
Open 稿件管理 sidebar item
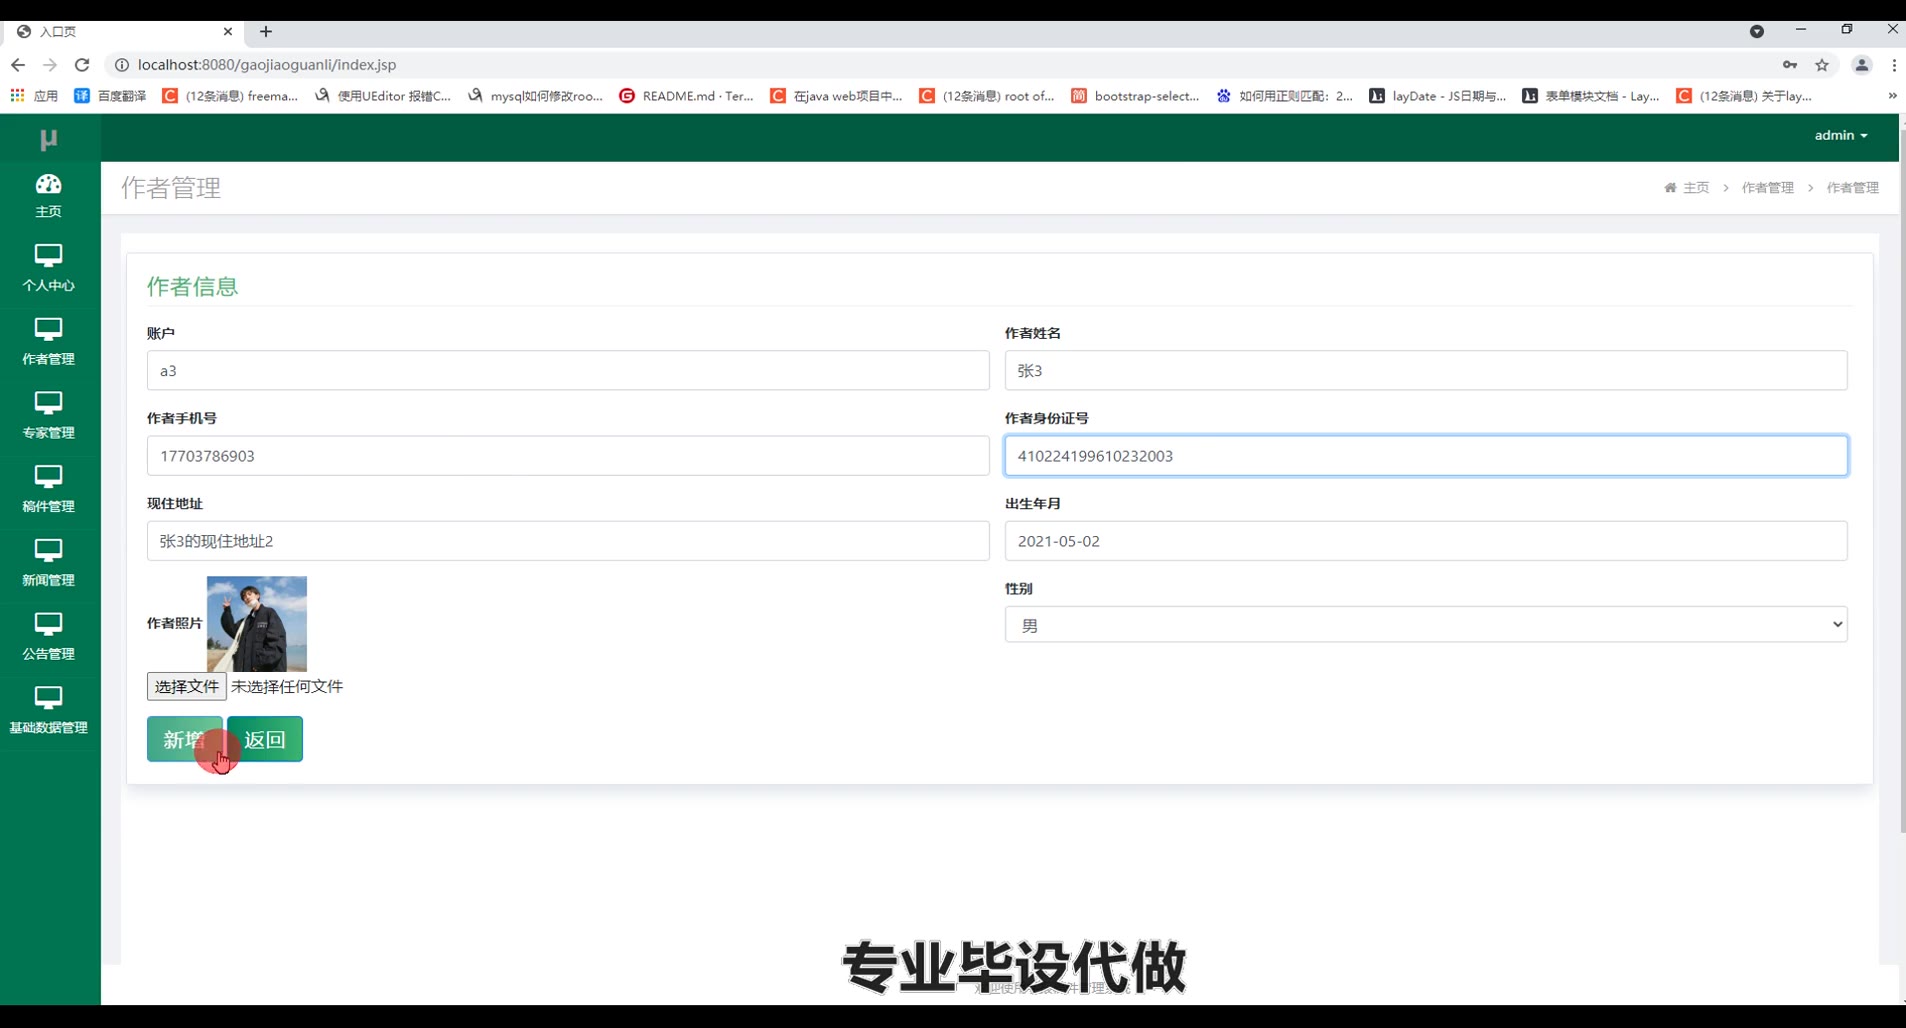[x=48, y=490]
